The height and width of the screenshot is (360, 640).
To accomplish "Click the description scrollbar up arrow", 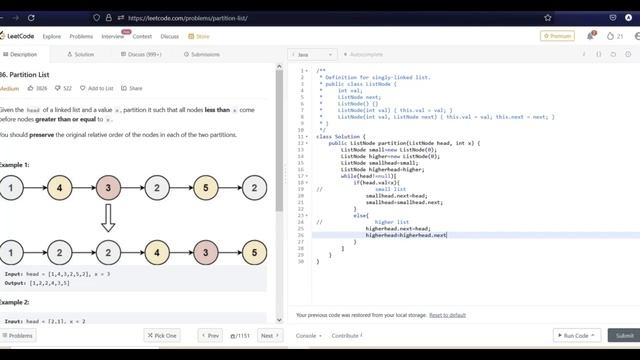I will click(x=279, y=66).
